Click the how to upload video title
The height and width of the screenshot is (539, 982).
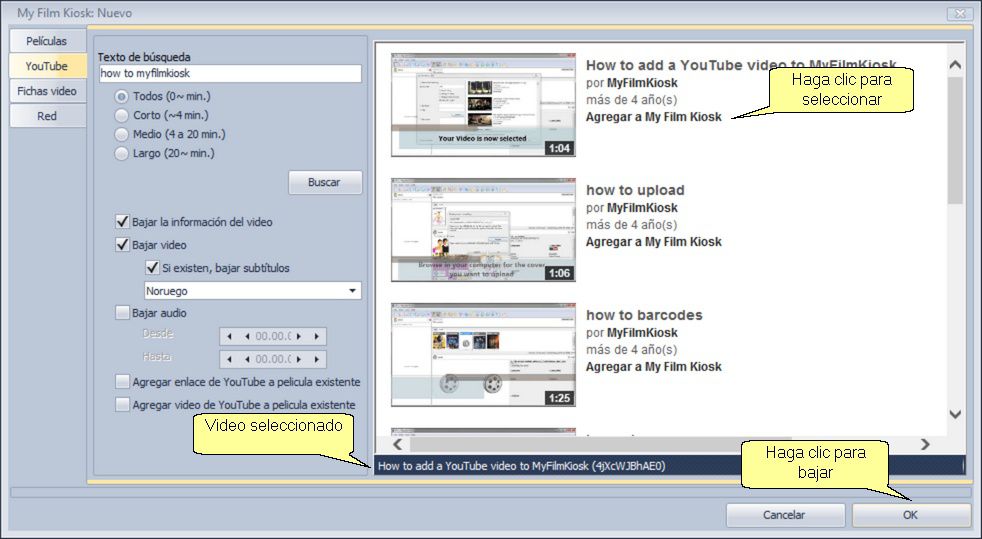(x=635, y=190)
